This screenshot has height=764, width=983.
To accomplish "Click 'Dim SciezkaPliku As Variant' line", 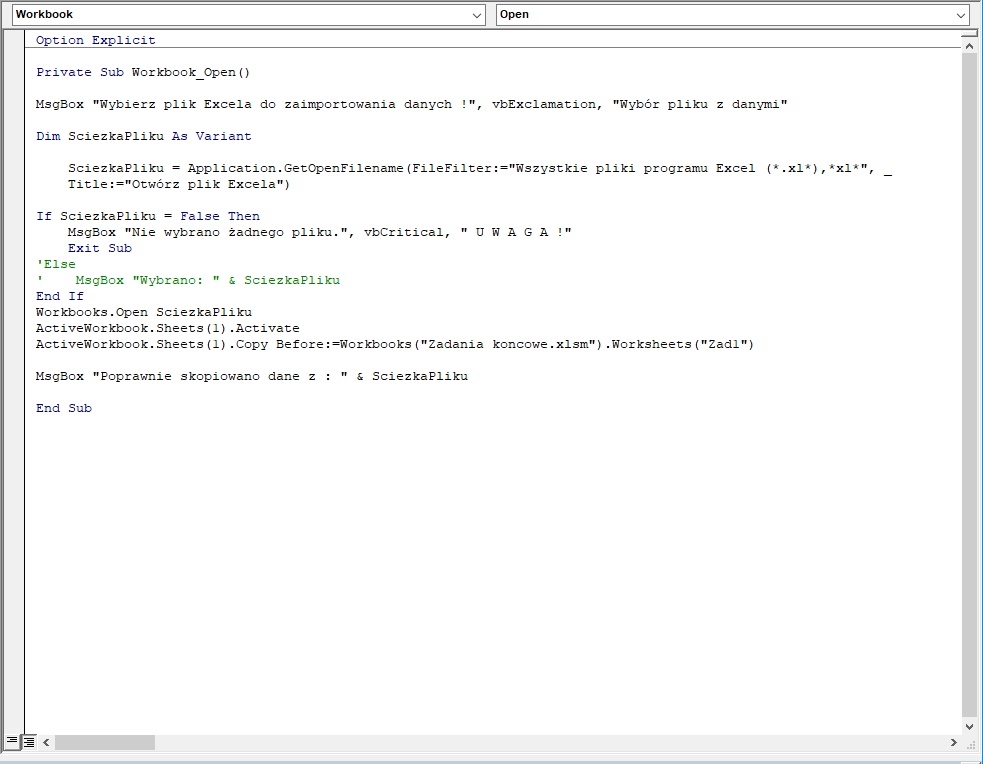I will (144, 136).
